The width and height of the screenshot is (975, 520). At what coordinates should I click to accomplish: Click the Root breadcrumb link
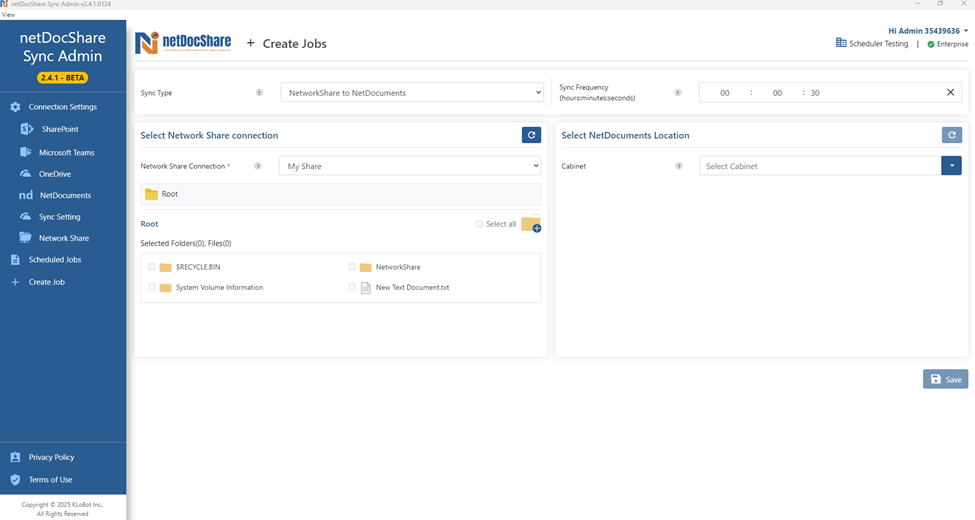pyautogui.click(x=149, y=224)
